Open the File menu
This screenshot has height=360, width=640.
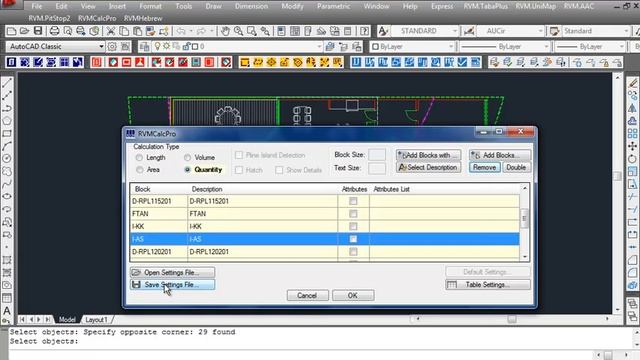37,6
